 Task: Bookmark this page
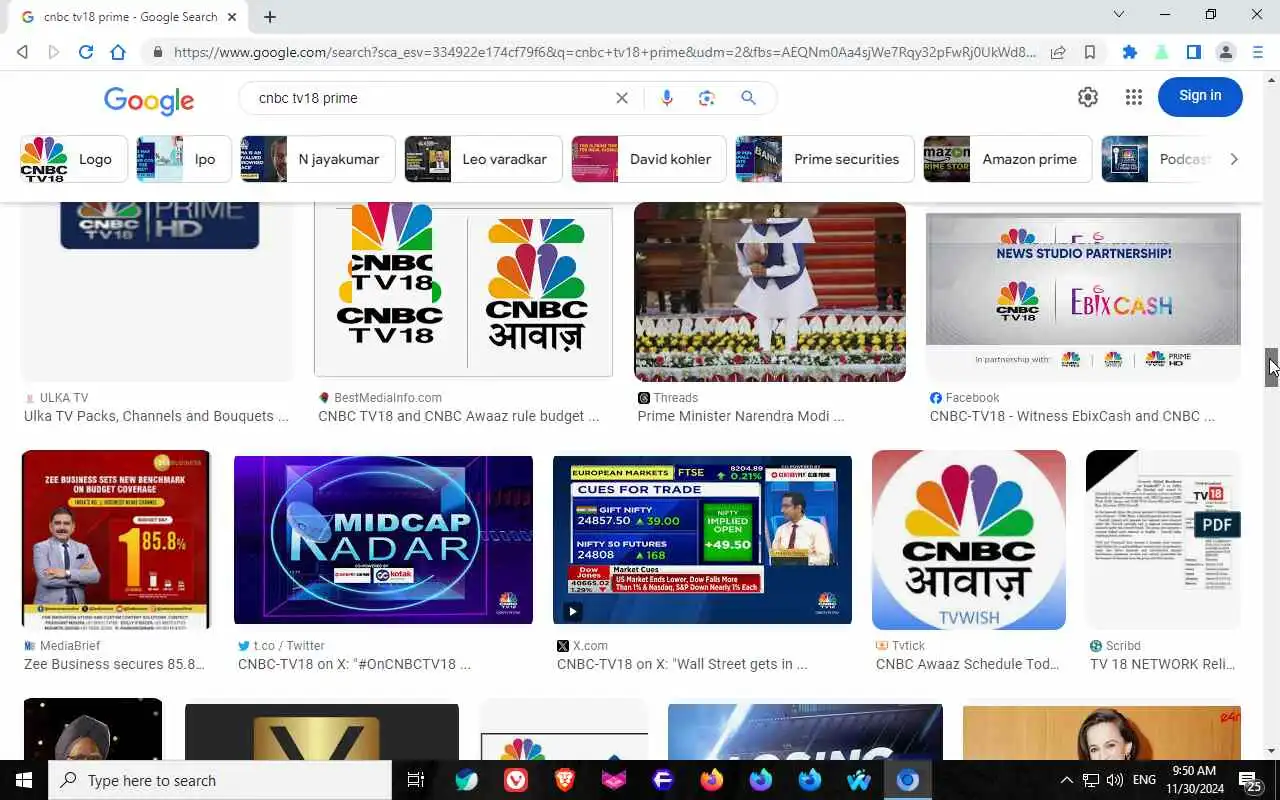pos(1090,52)
